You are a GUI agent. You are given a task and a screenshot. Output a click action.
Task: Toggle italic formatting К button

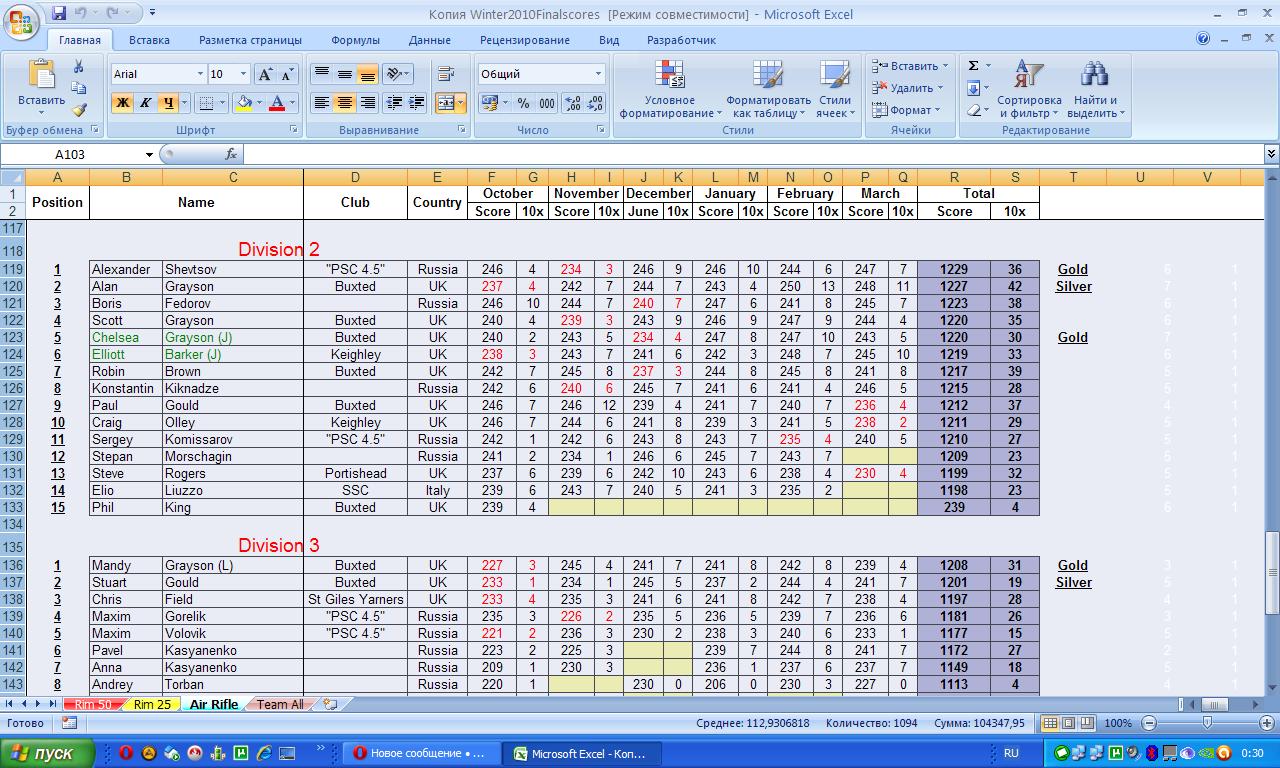(145, 103)
